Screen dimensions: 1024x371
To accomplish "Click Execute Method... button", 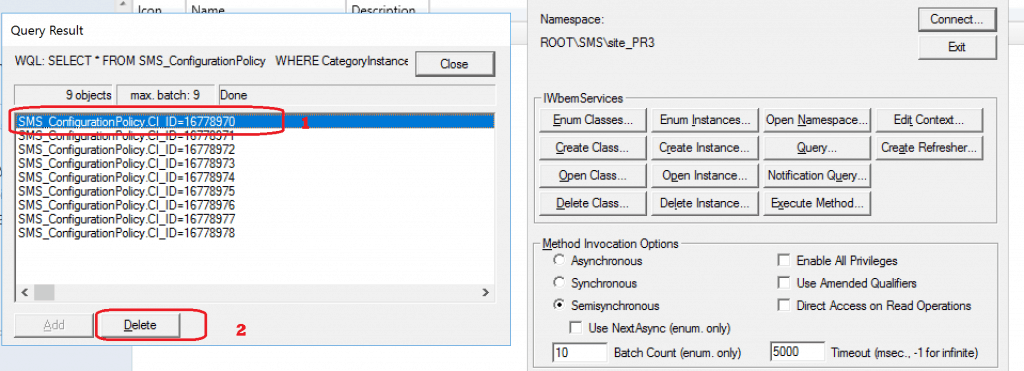I will (817, 203).
